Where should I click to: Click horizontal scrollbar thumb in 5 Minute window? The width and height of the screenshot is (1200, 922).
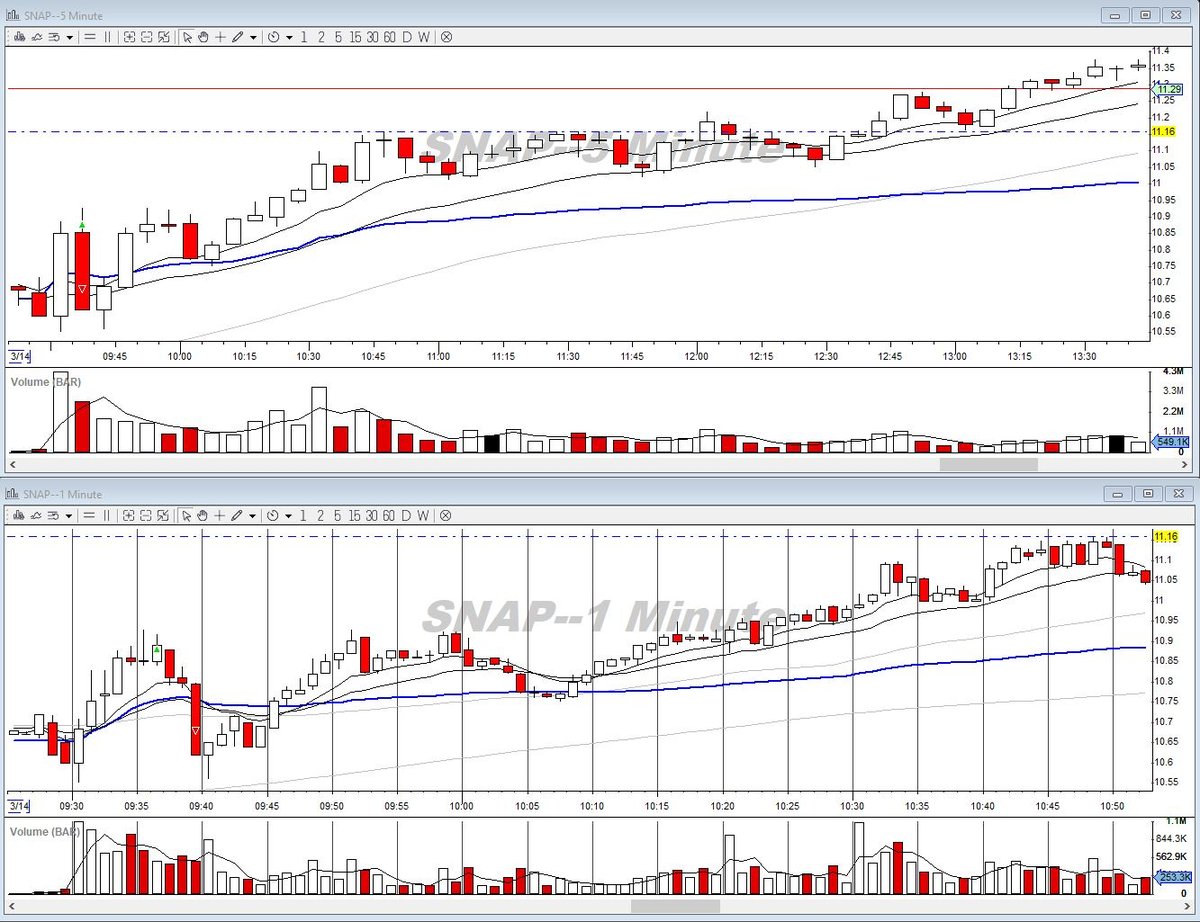988,464
